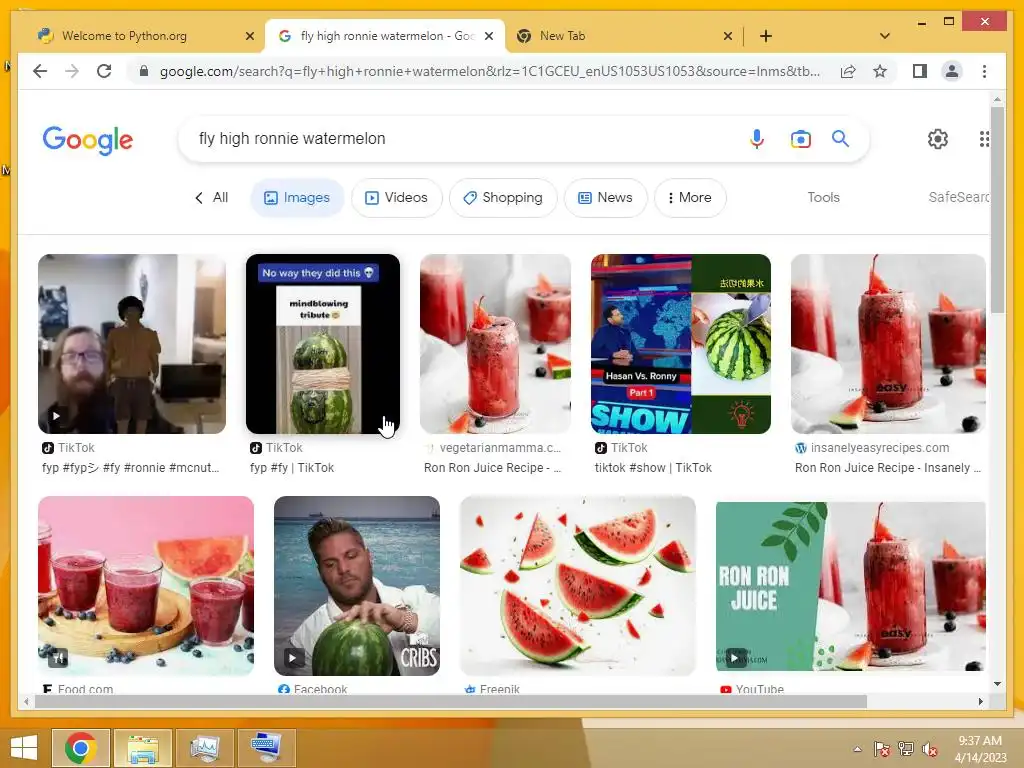Open Google quick settings gear
The height and width of the screenshot is (768, 1024).
click(937, 138)
